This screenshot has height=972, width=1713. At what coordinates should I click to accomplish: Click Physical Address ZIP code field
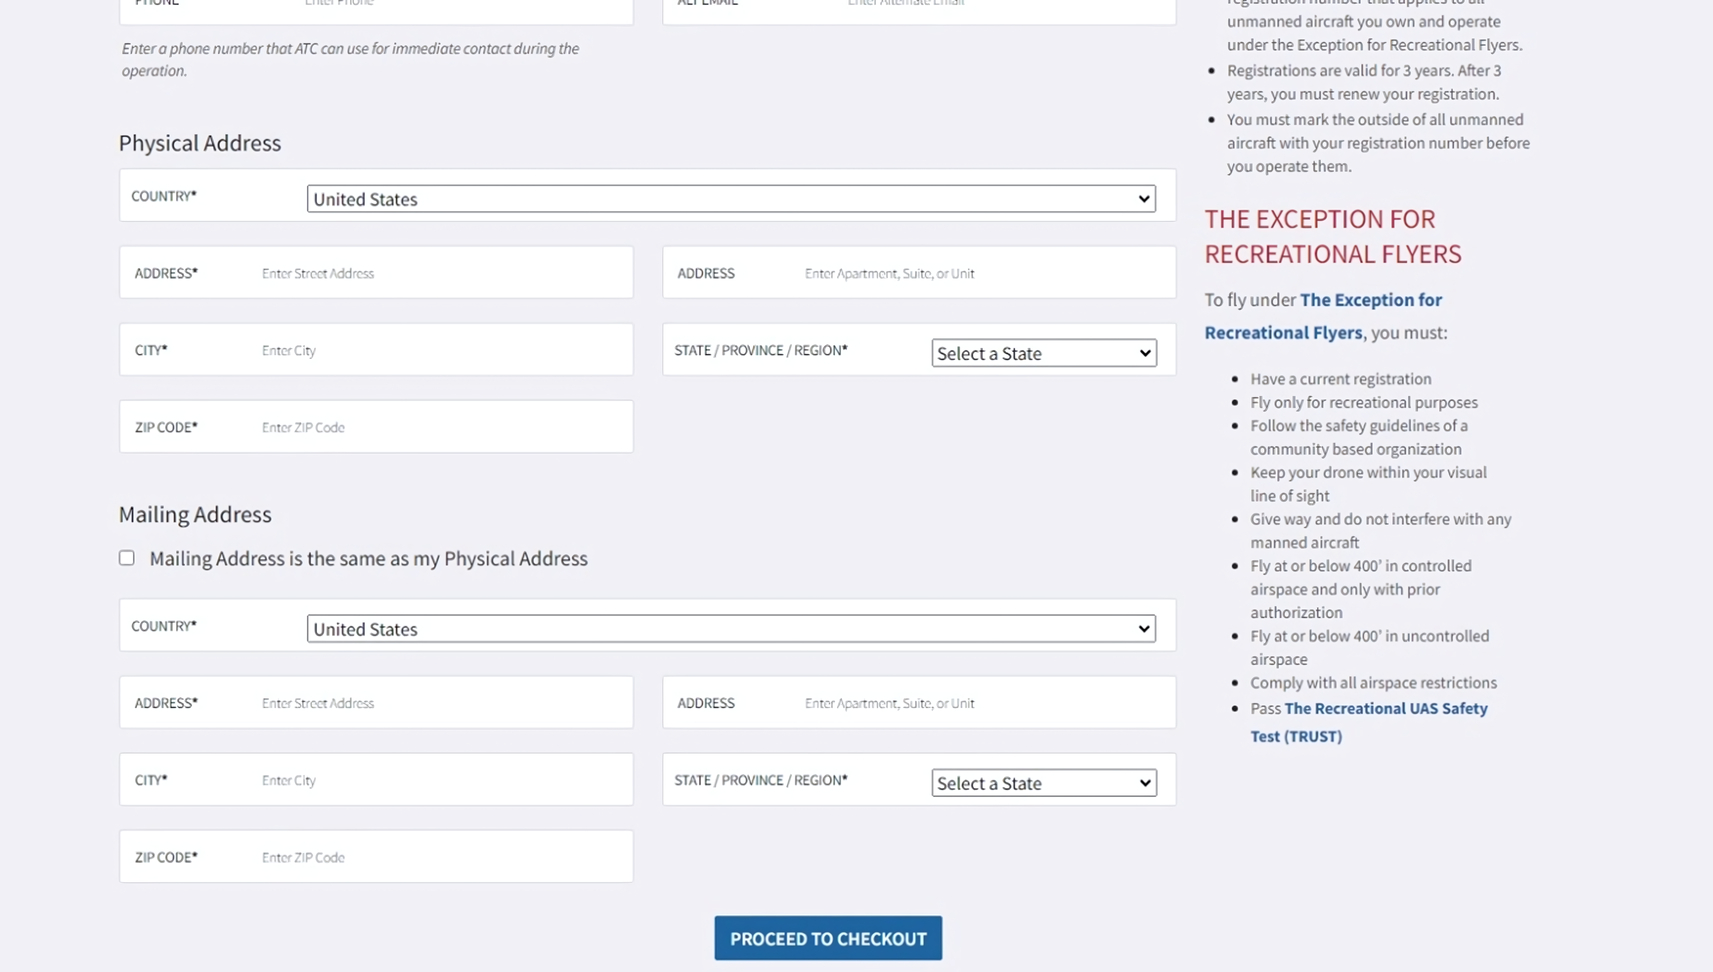tap(440, 427)
